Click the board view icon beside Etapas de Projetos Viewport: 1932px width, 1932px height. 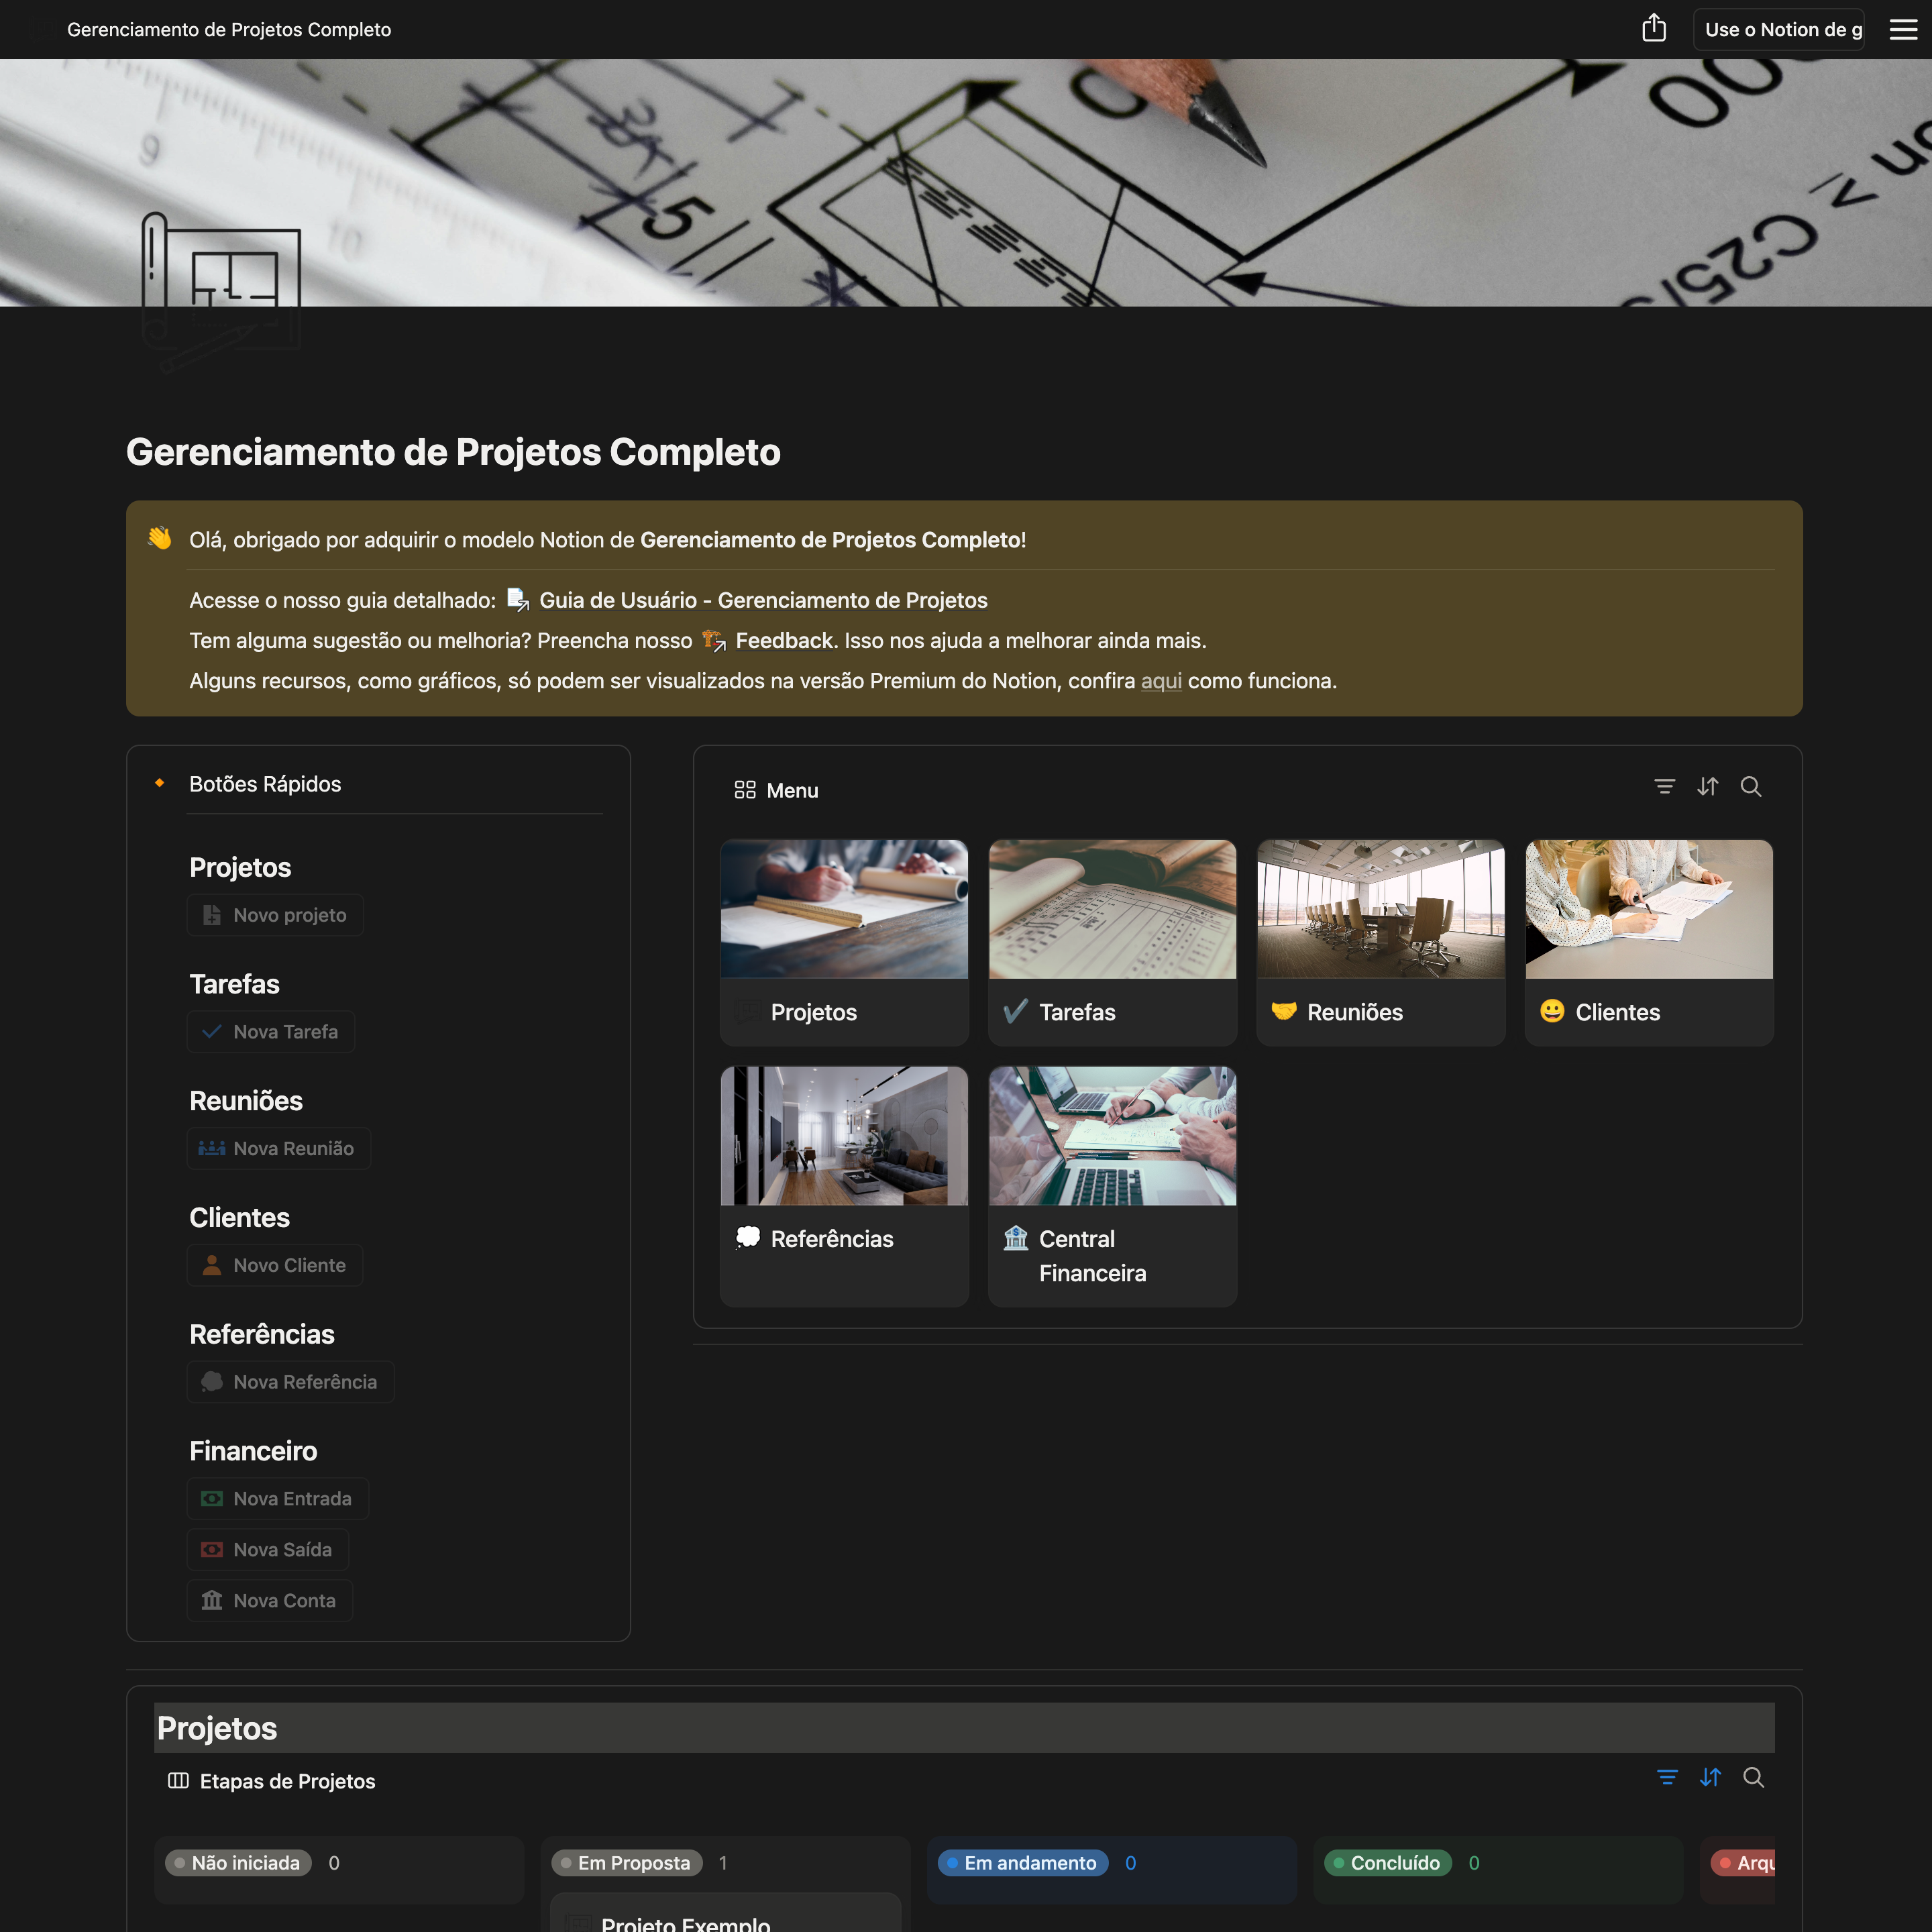(x=180, y=1780)
